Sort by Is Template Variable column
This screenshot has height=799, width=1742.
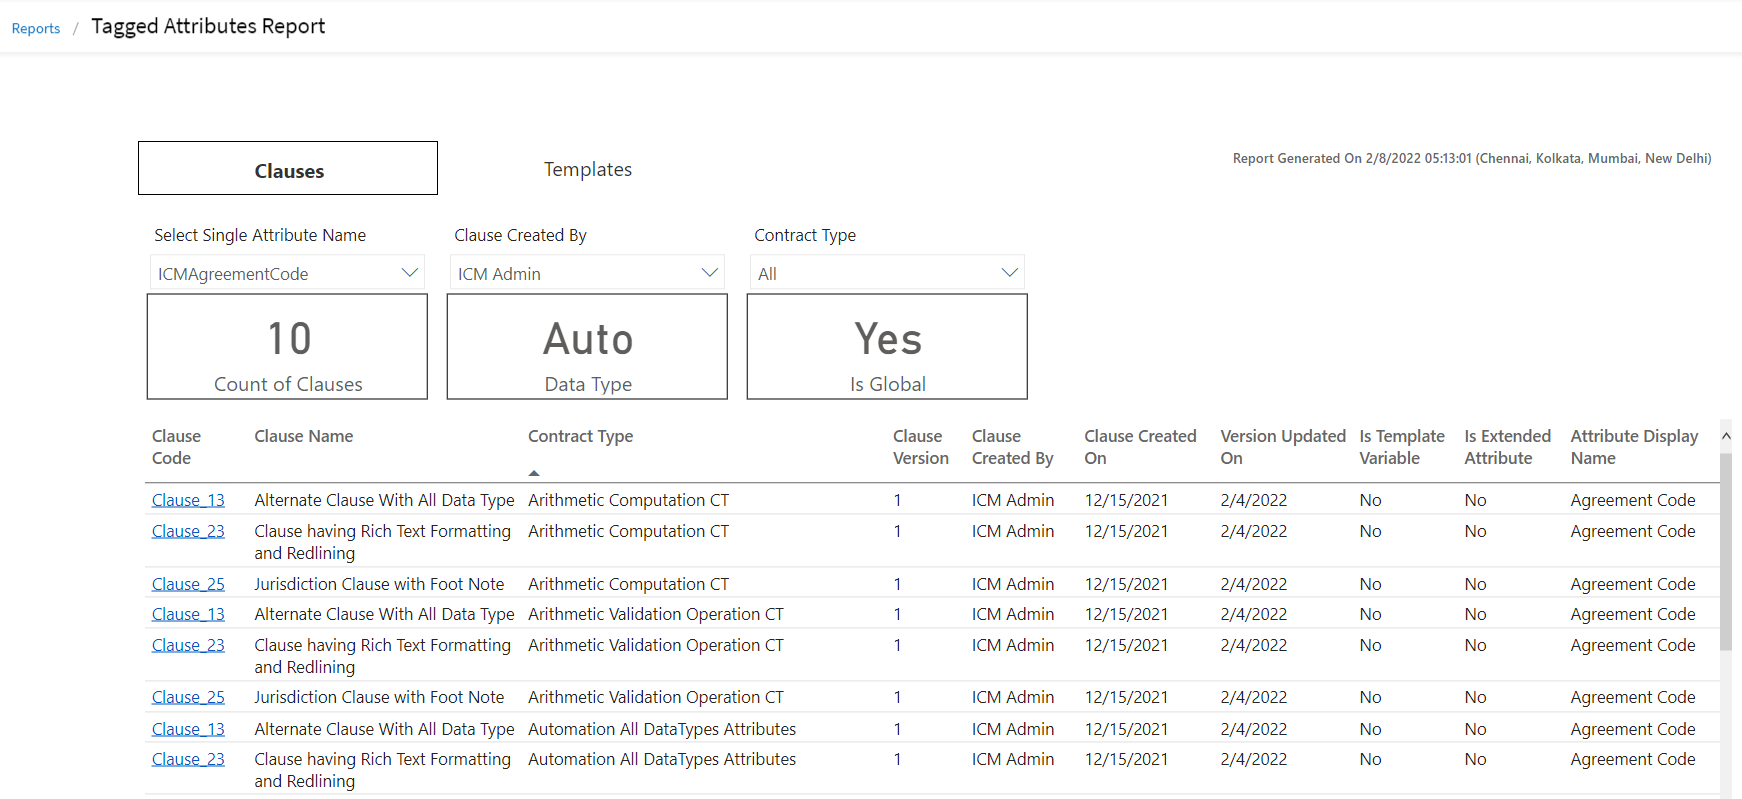click(x=1401, y=447)
